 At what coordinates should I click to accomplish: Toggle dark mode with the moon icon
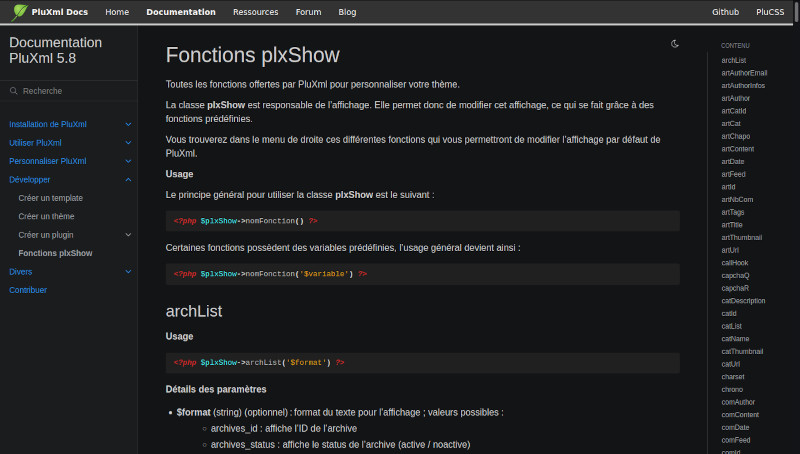pos(675,44)
